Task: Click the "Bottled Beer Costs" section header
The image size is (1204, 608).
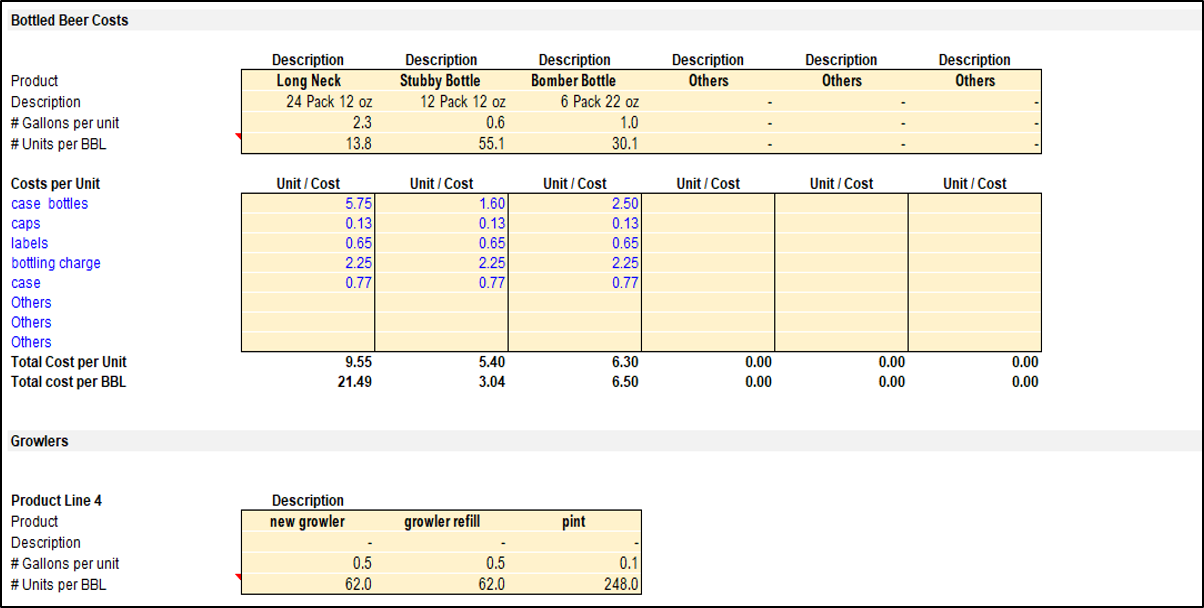Action: click(x=70, y=20)
